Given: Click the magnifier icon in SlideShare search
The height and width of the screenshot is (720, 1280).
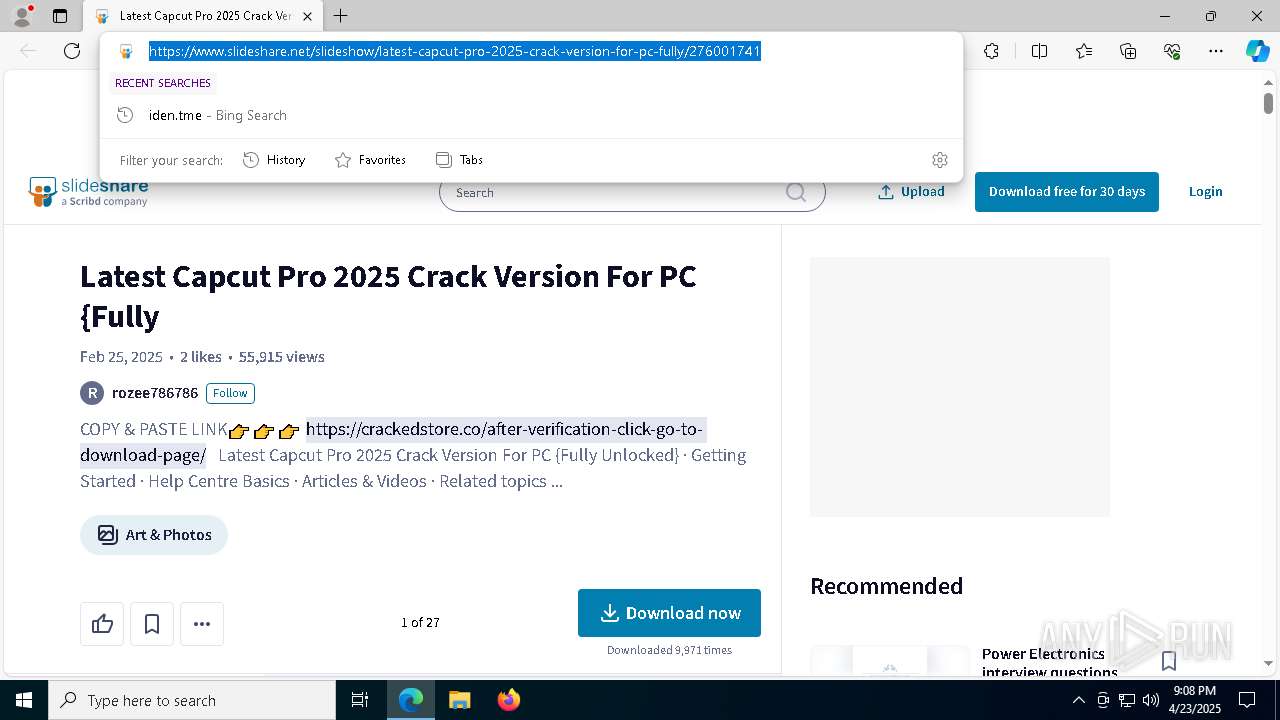Looking at the screenshot, I should [x=796, y=193].
